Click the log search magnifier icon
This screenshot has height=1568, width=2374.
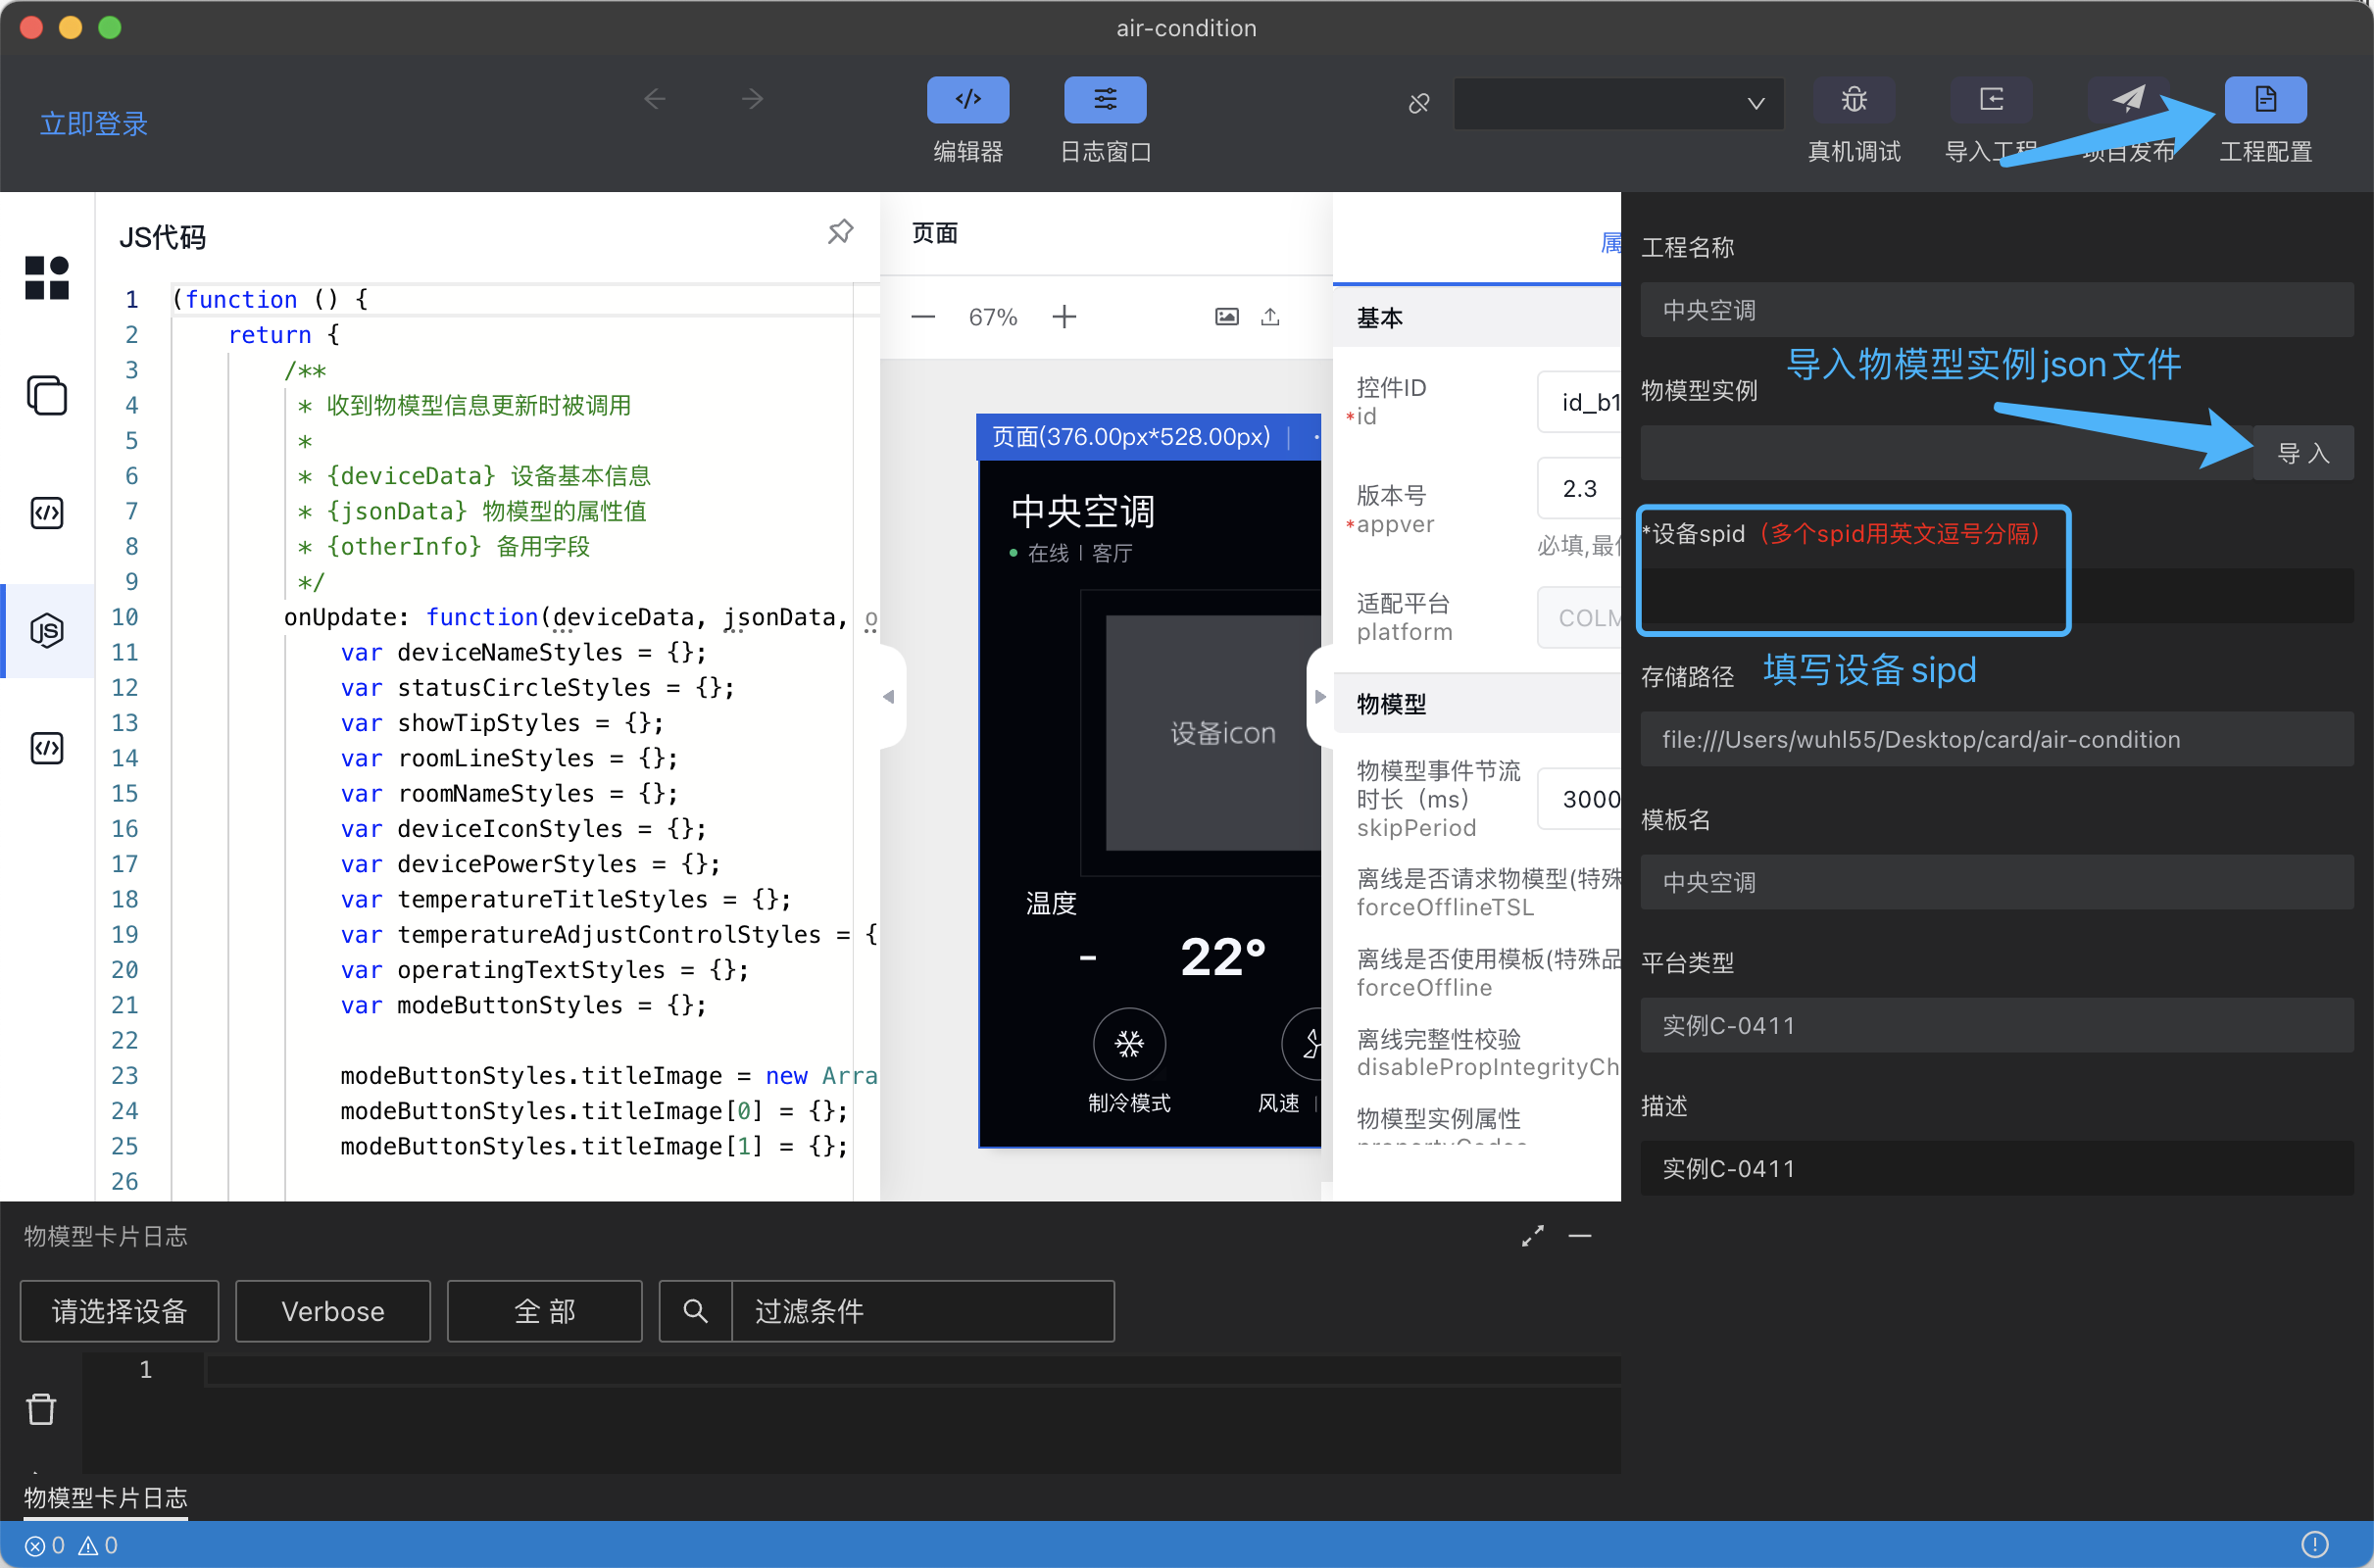pos(696,1311)
